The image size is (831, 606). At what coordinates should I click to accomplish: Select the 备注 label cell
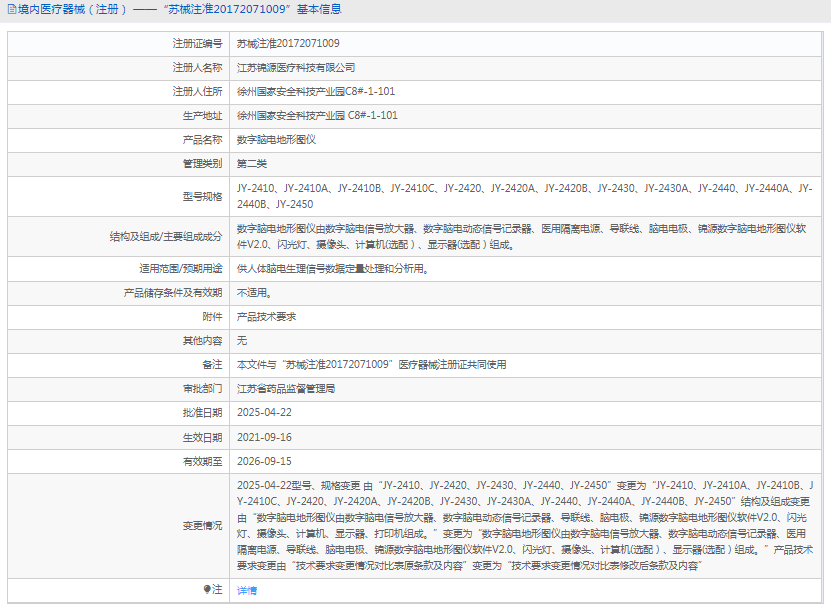click(119, 365)
